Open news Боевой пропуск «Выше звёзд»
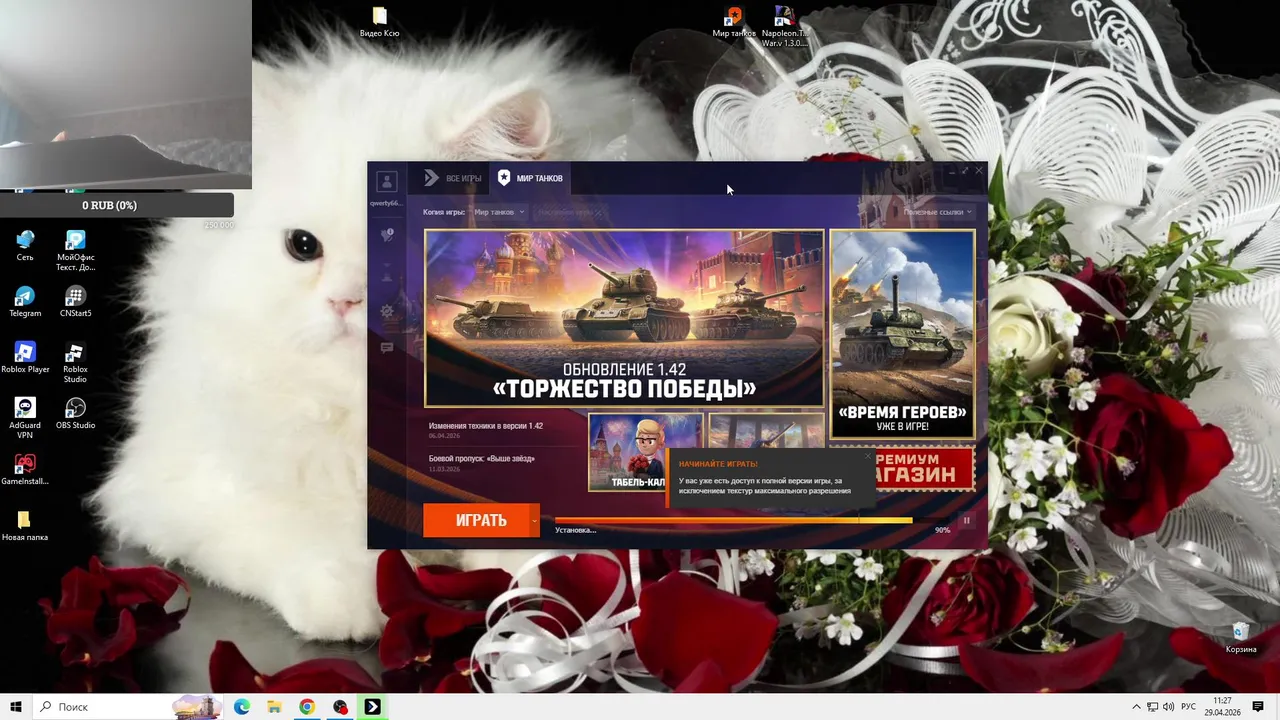Screen dimensions: 1280x720 point(482,458)
